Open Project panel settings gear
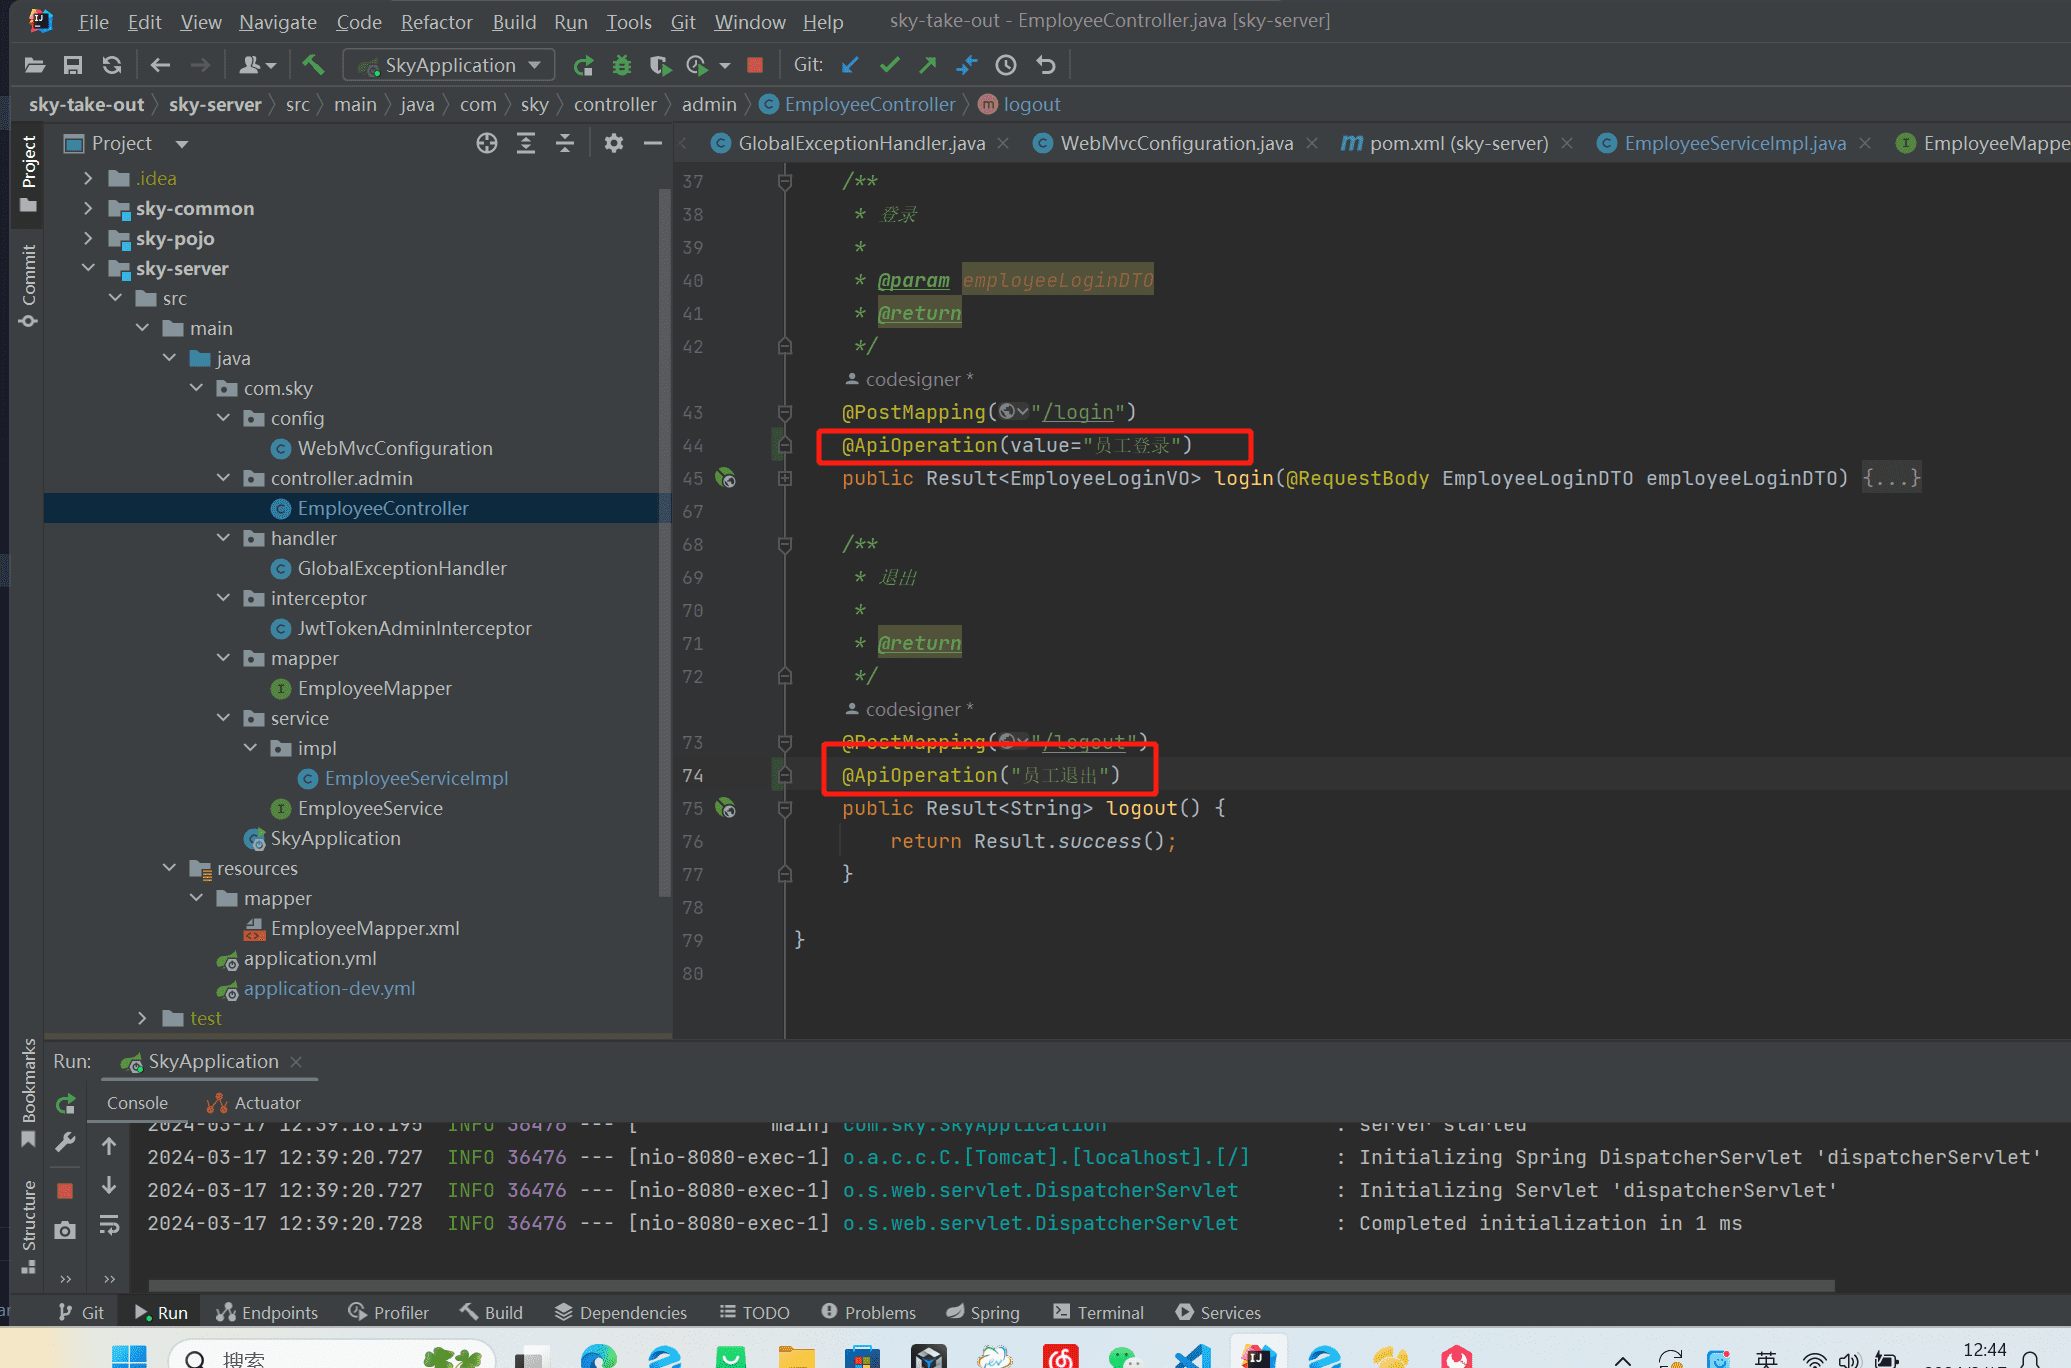Screen dimensions: 2071x1368 point(614,144)
